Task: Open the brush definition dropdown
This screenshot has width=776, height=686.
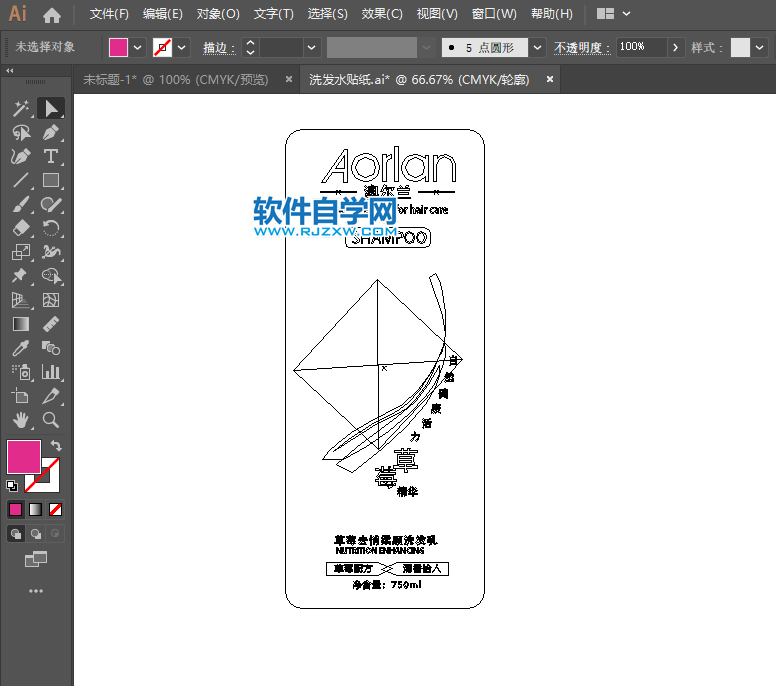Action: tap(537, 48)
